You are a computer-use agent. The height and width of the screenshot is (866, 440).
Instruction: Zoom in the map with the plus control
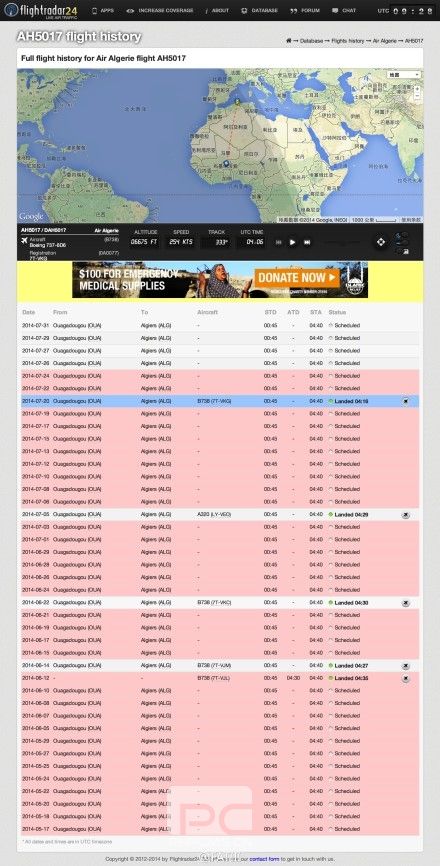tap(417, 88)
